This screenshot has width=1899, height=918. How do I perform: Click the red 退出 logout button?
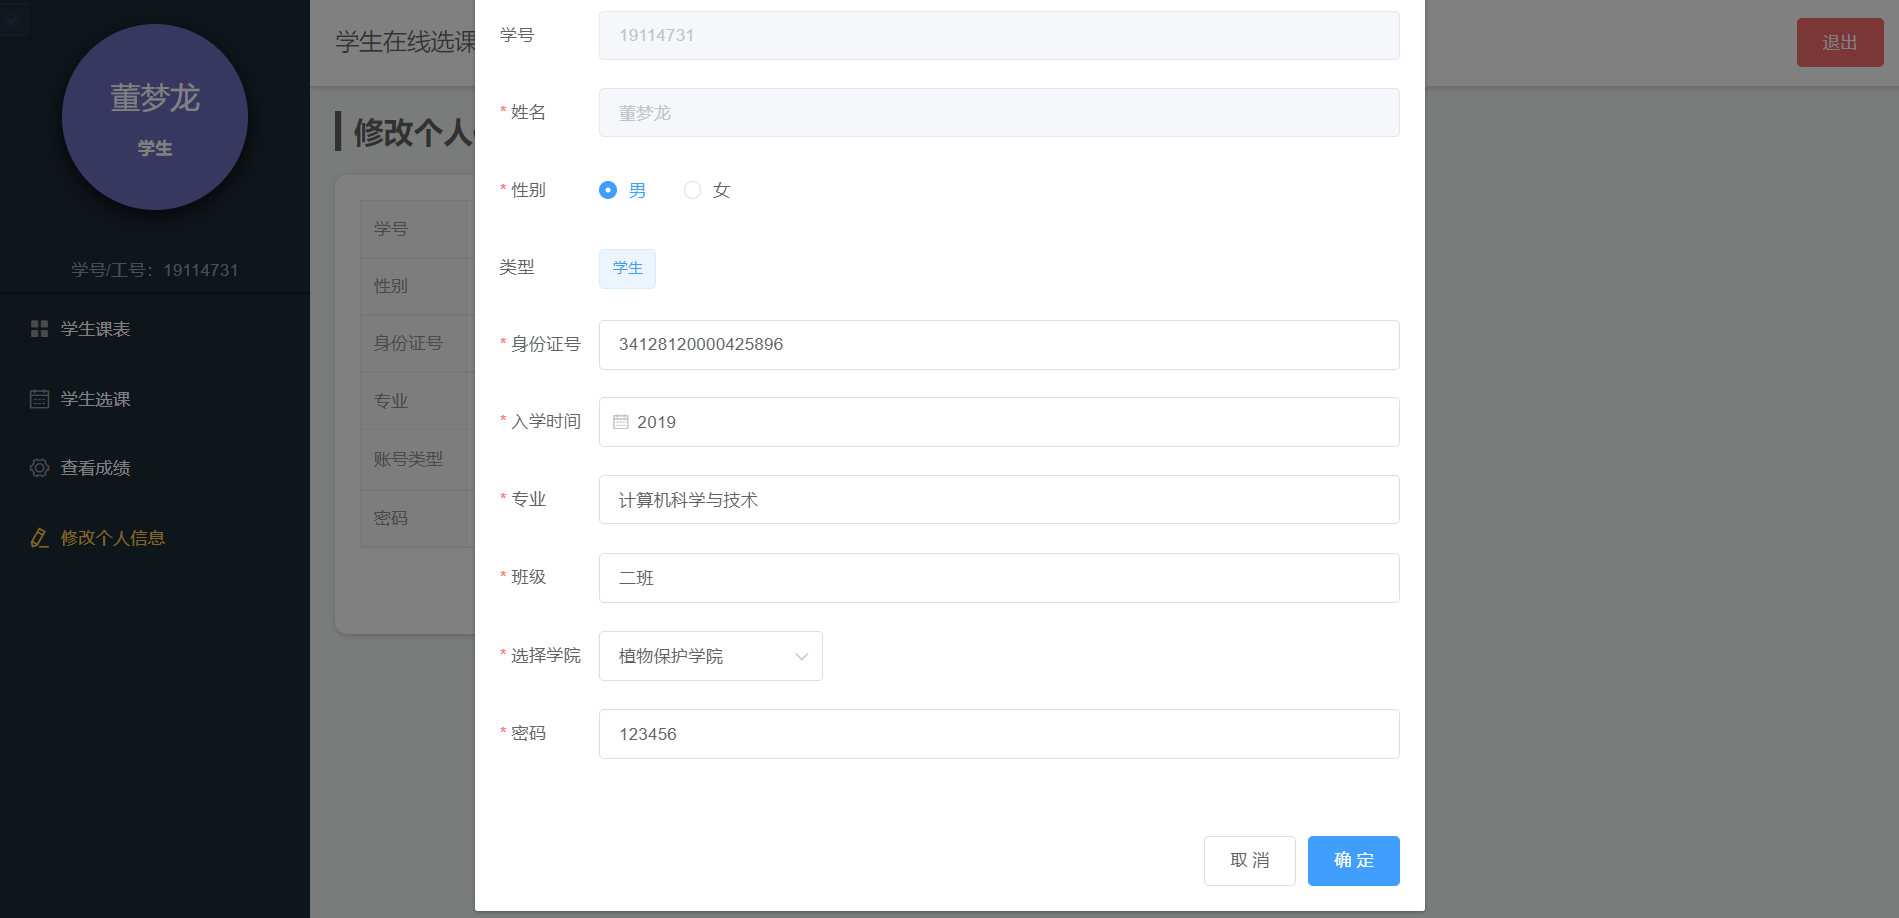1840,43
